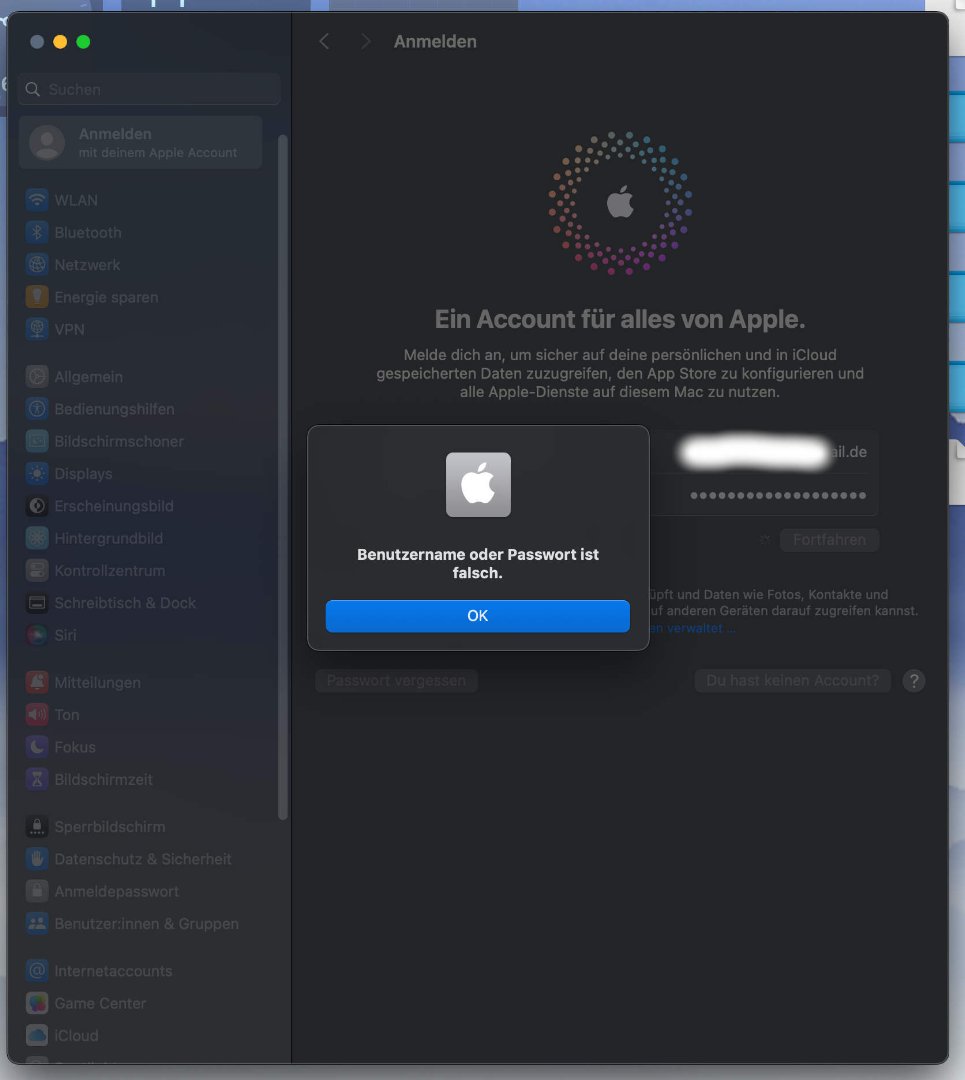The height and width of the screenshot is (1080, 965).
Task: Open the Kontrollzentrum icon
Action: (x=37, y=570)
